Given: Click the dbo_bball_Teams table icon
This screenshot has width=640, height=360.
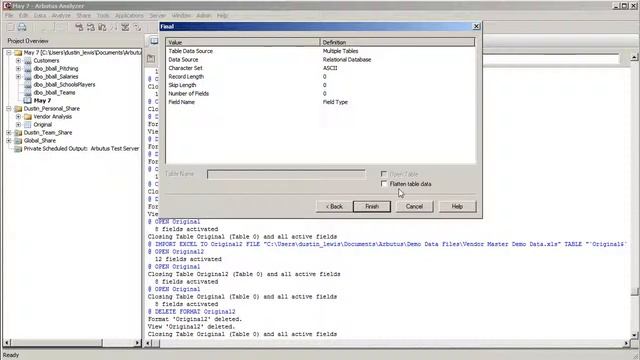Looking at the screenshot, I should click(x=28, y=93).
